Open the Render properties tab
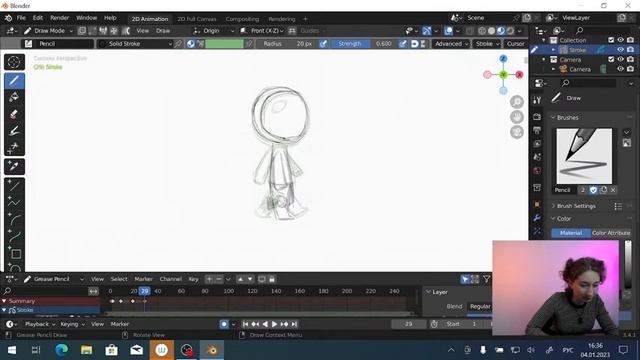The image size is (640, 360). (x=537, y=117)
